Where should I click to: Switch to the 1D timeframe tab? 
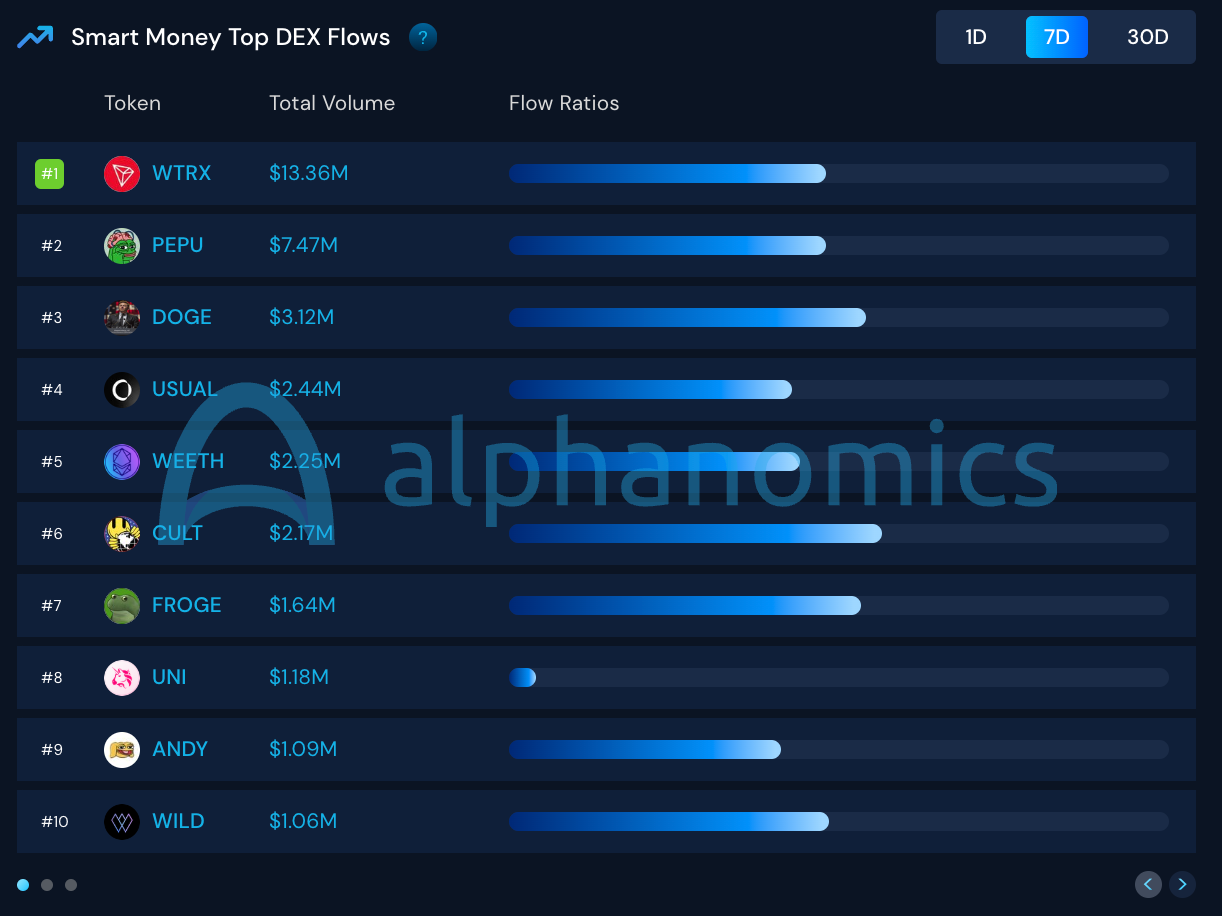point(976,37)
